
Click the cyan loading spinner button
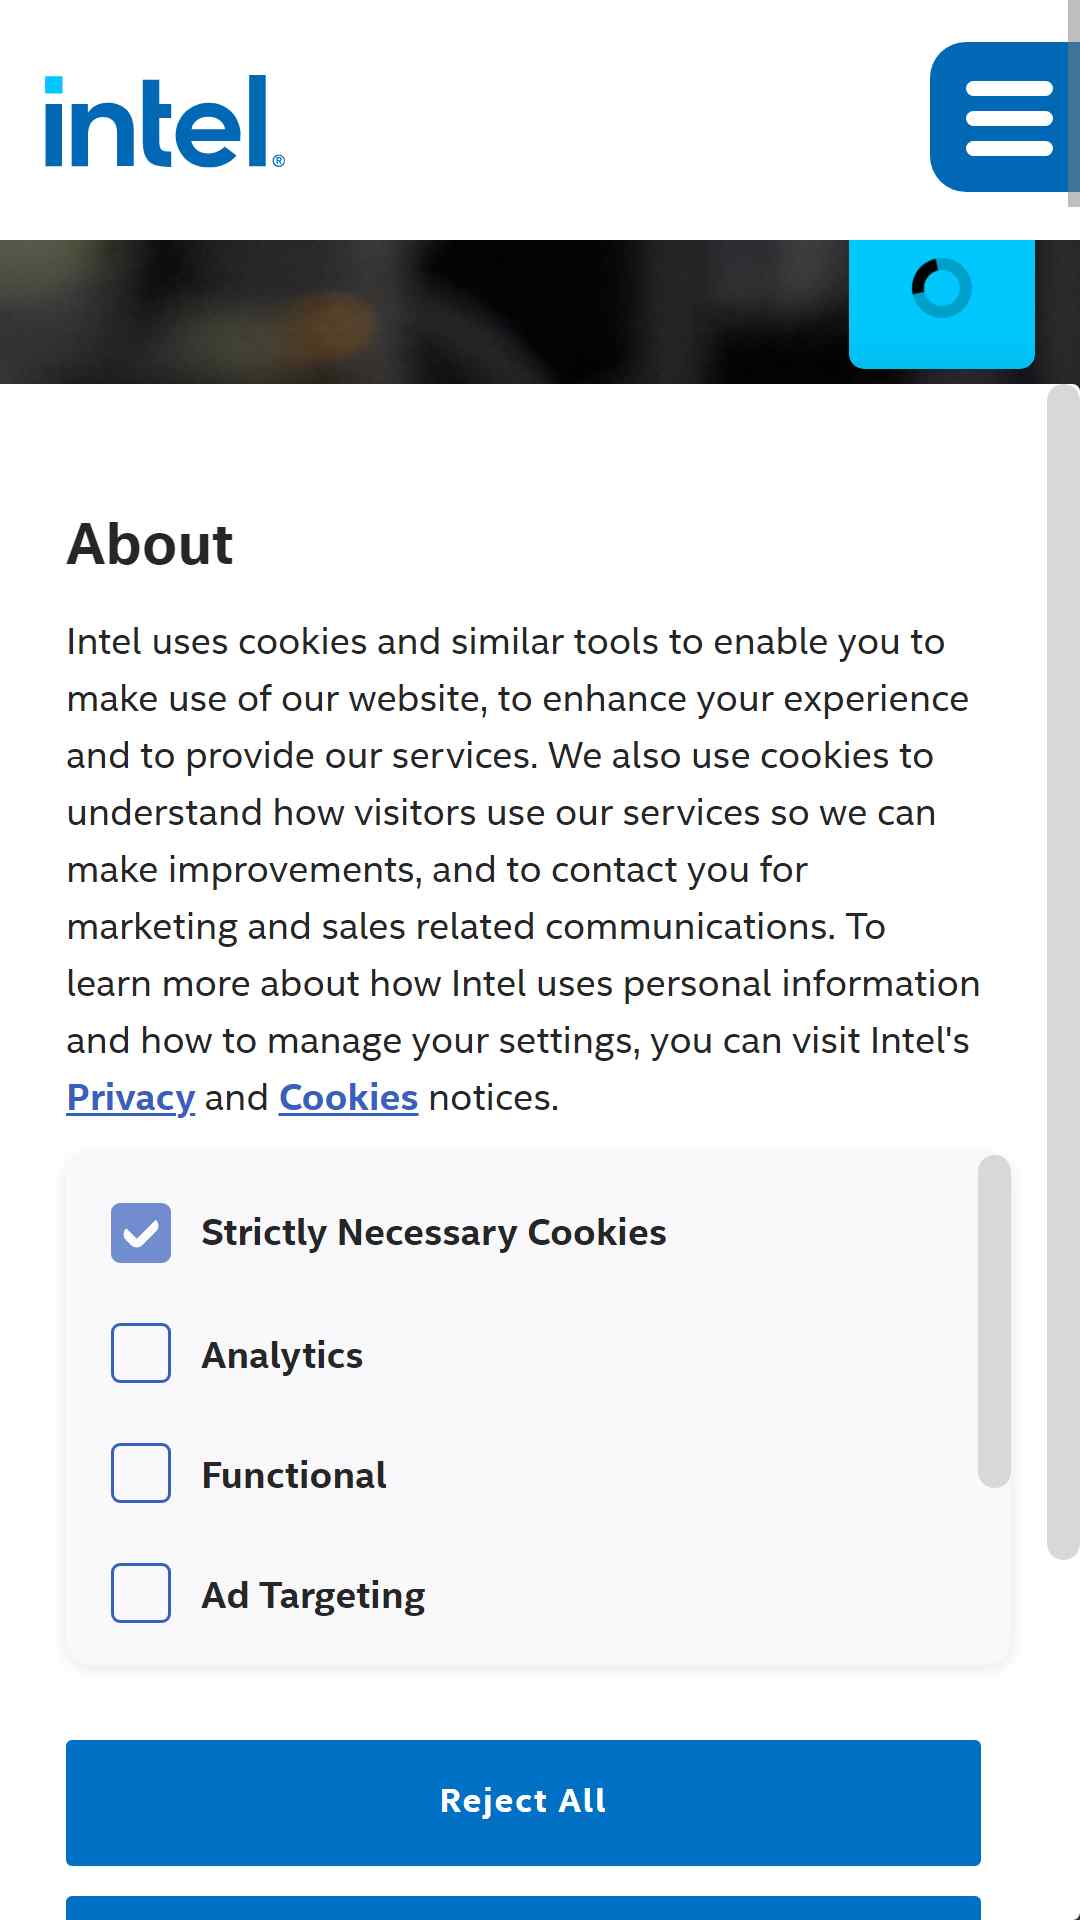941,303
